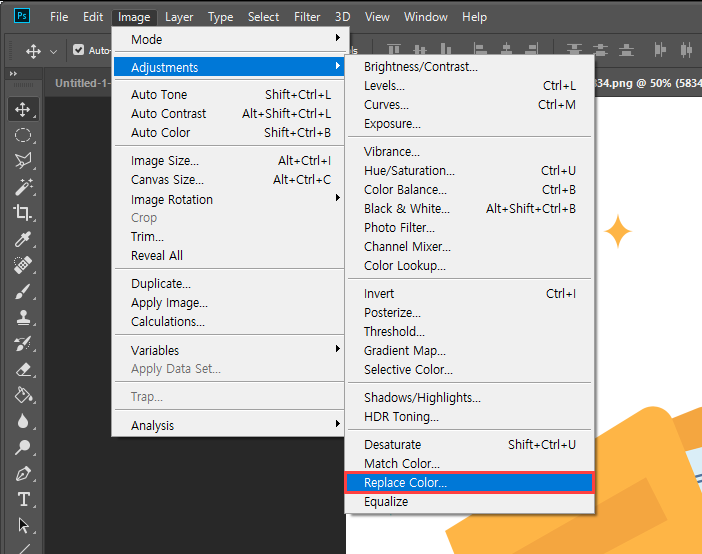The width and height of the screenshot is (702, 554).
Task: Select the Polygonal Lasso tool
Action: coord(23,161)
